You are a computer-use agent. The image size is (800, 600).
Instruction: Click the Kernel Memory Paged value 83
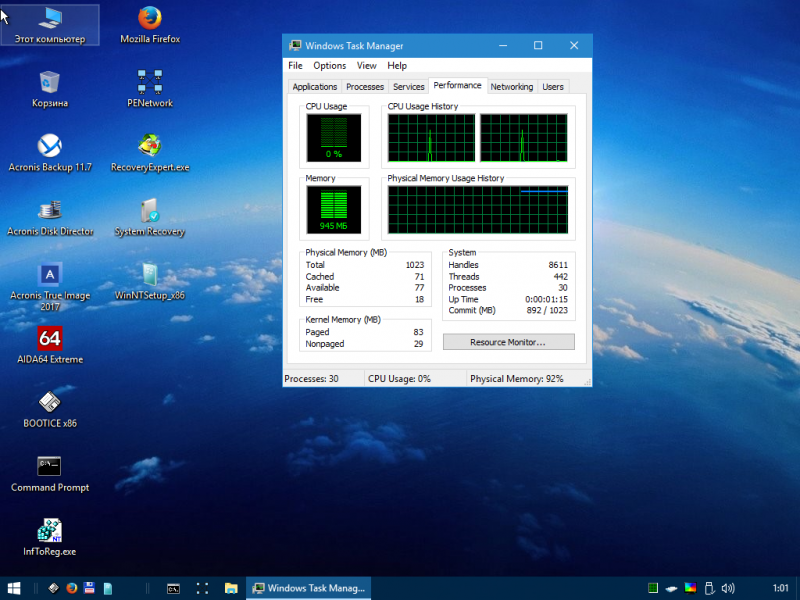(x=419, y=332)
